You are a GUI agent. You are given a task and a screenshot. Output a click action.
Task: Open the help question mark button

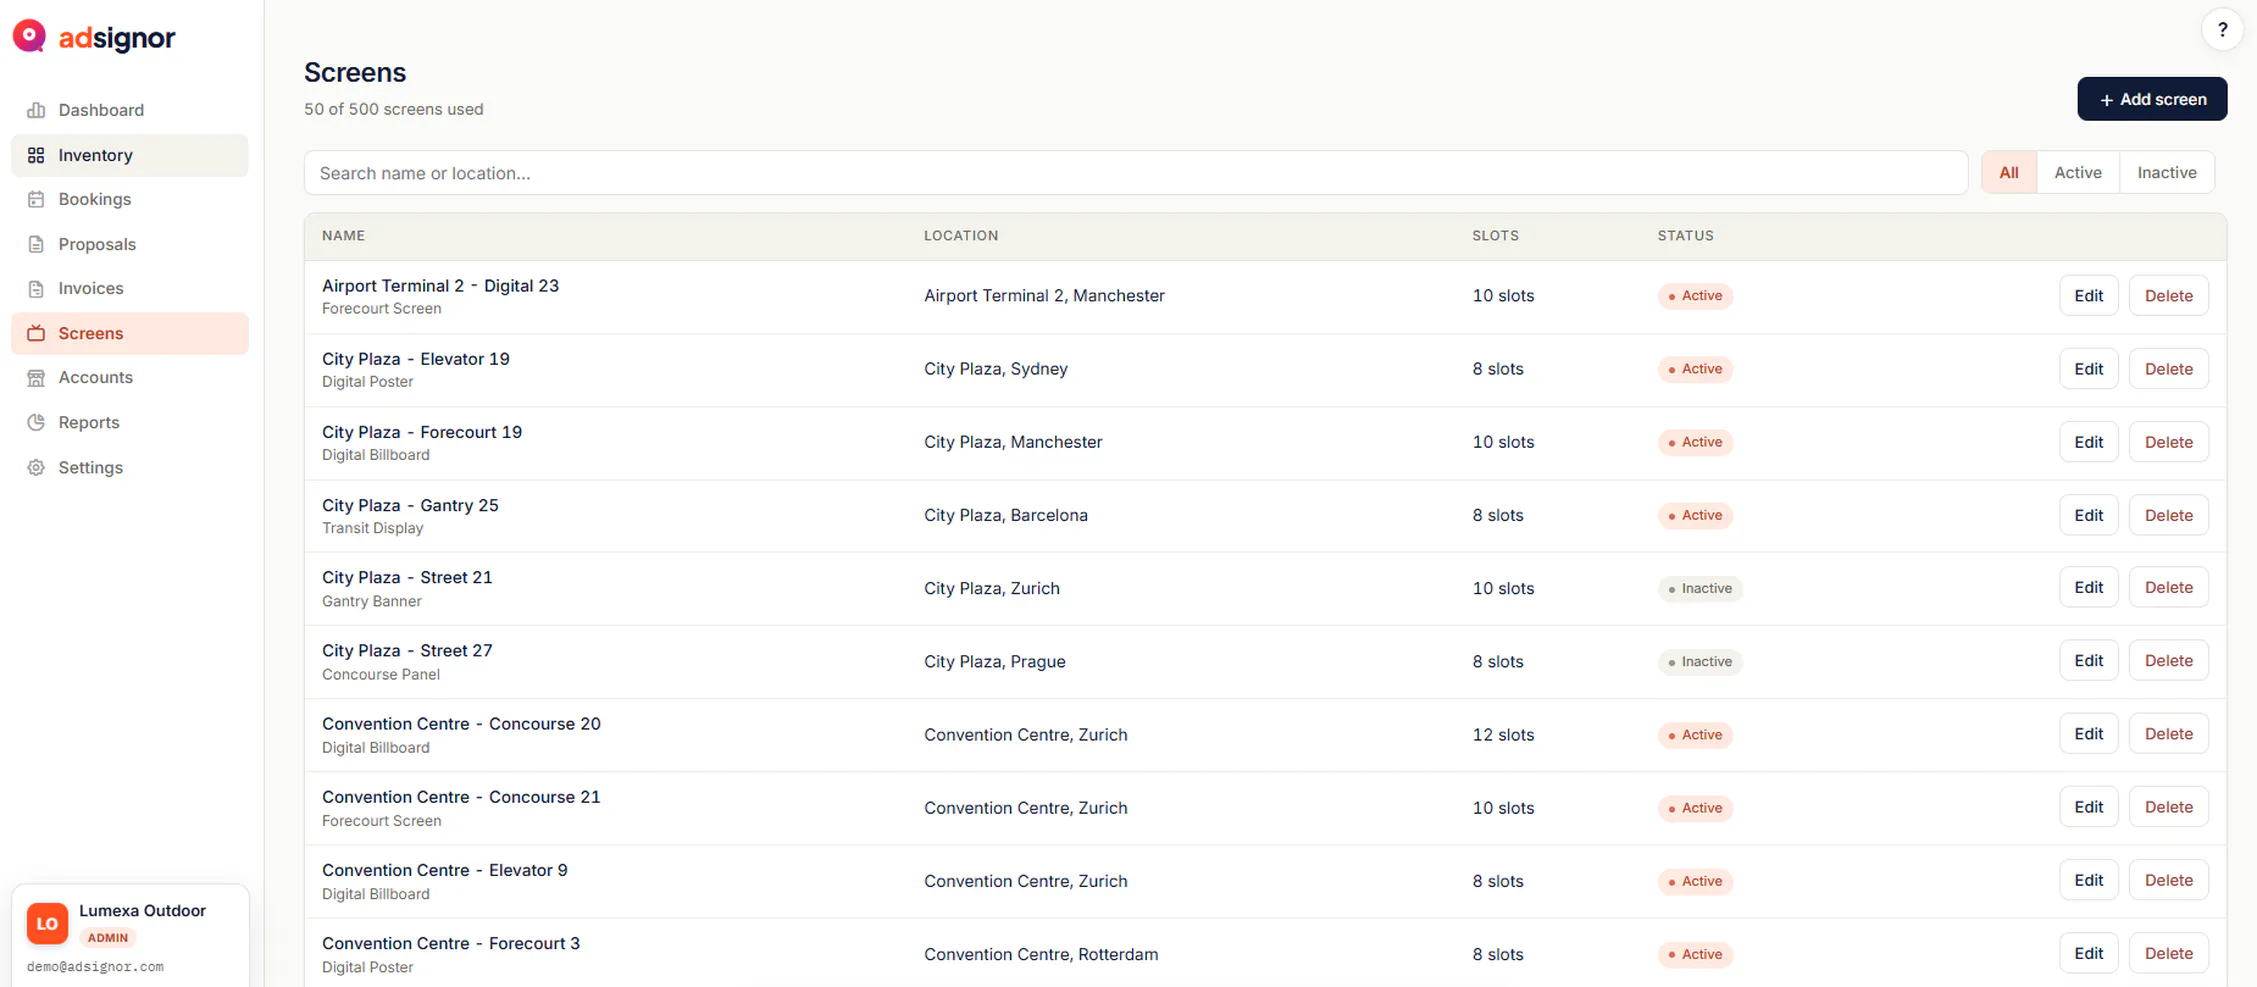pos(2222,30)
